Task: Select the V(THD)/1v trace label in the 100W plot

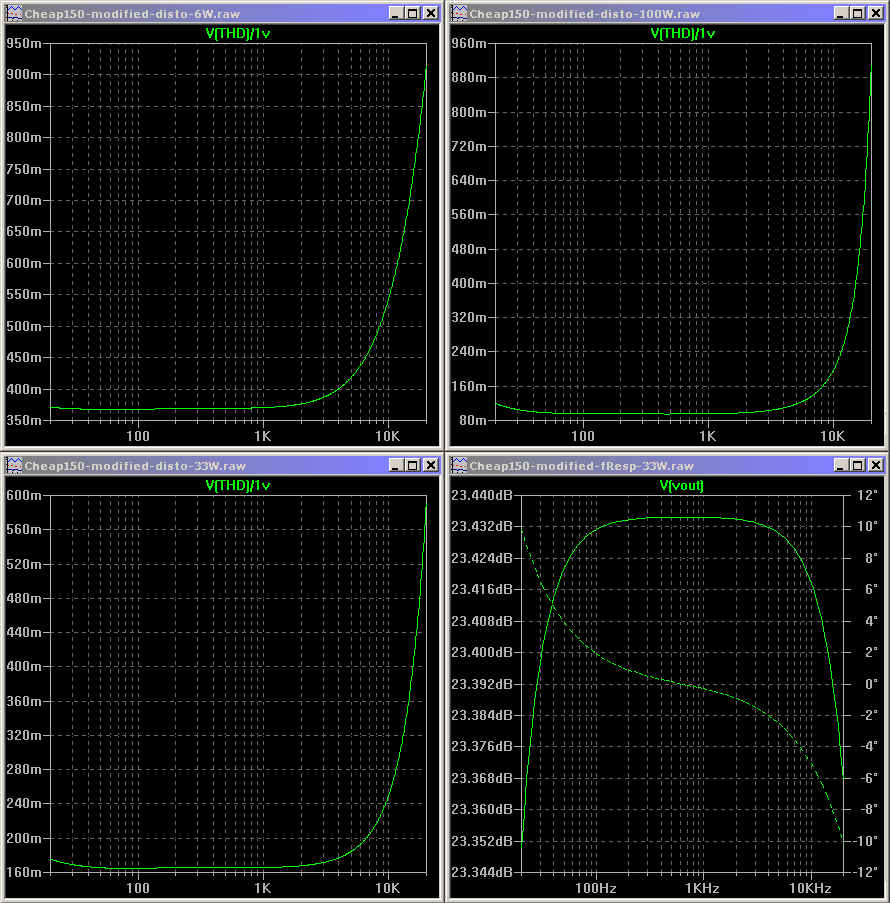Action: click(x=683, y=33)
